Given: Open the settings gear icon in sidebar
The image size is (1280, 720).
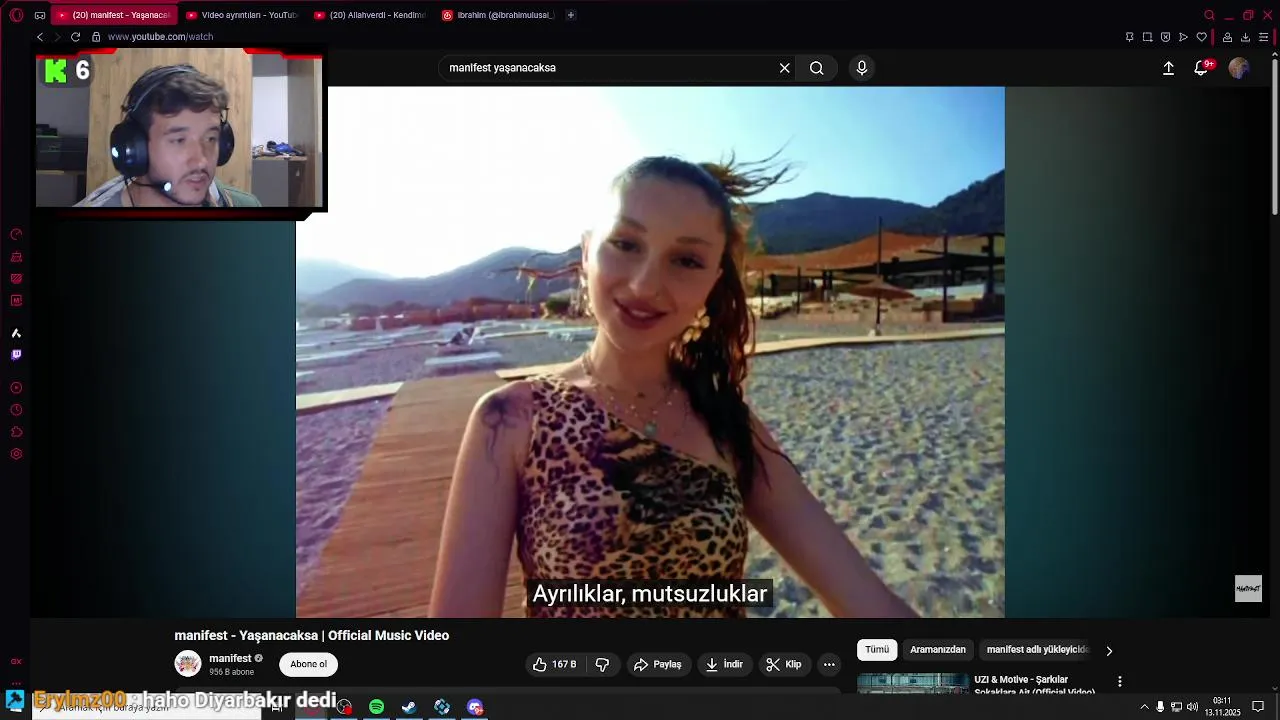Looking at the screenshot, I should 16,454.
